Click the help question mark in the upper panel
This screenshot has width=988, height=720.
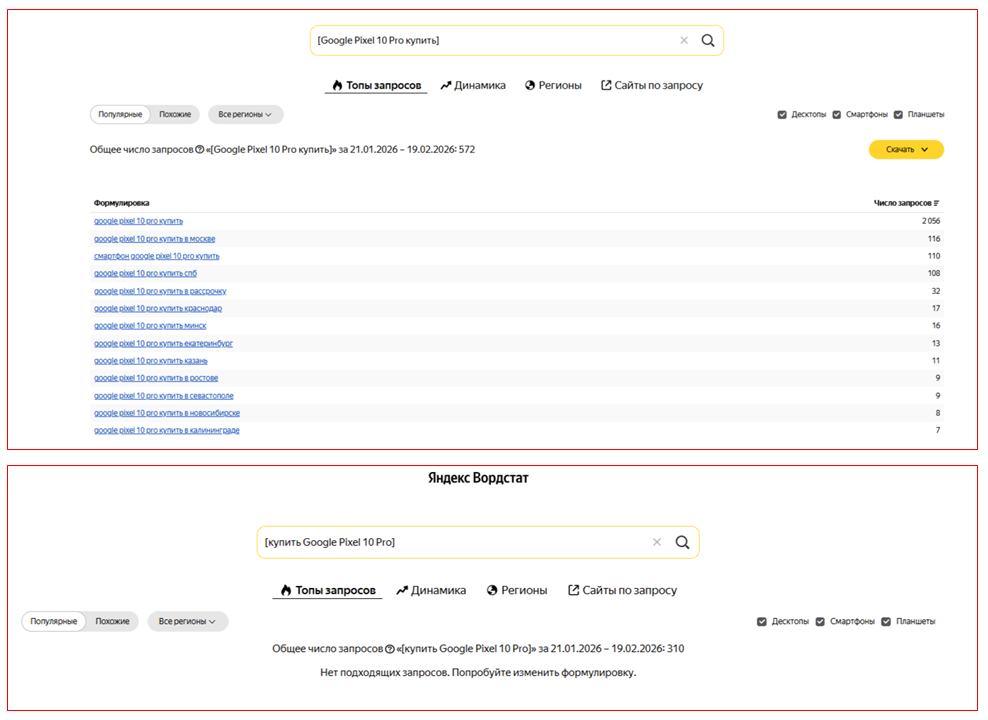[x=198, y=150]
